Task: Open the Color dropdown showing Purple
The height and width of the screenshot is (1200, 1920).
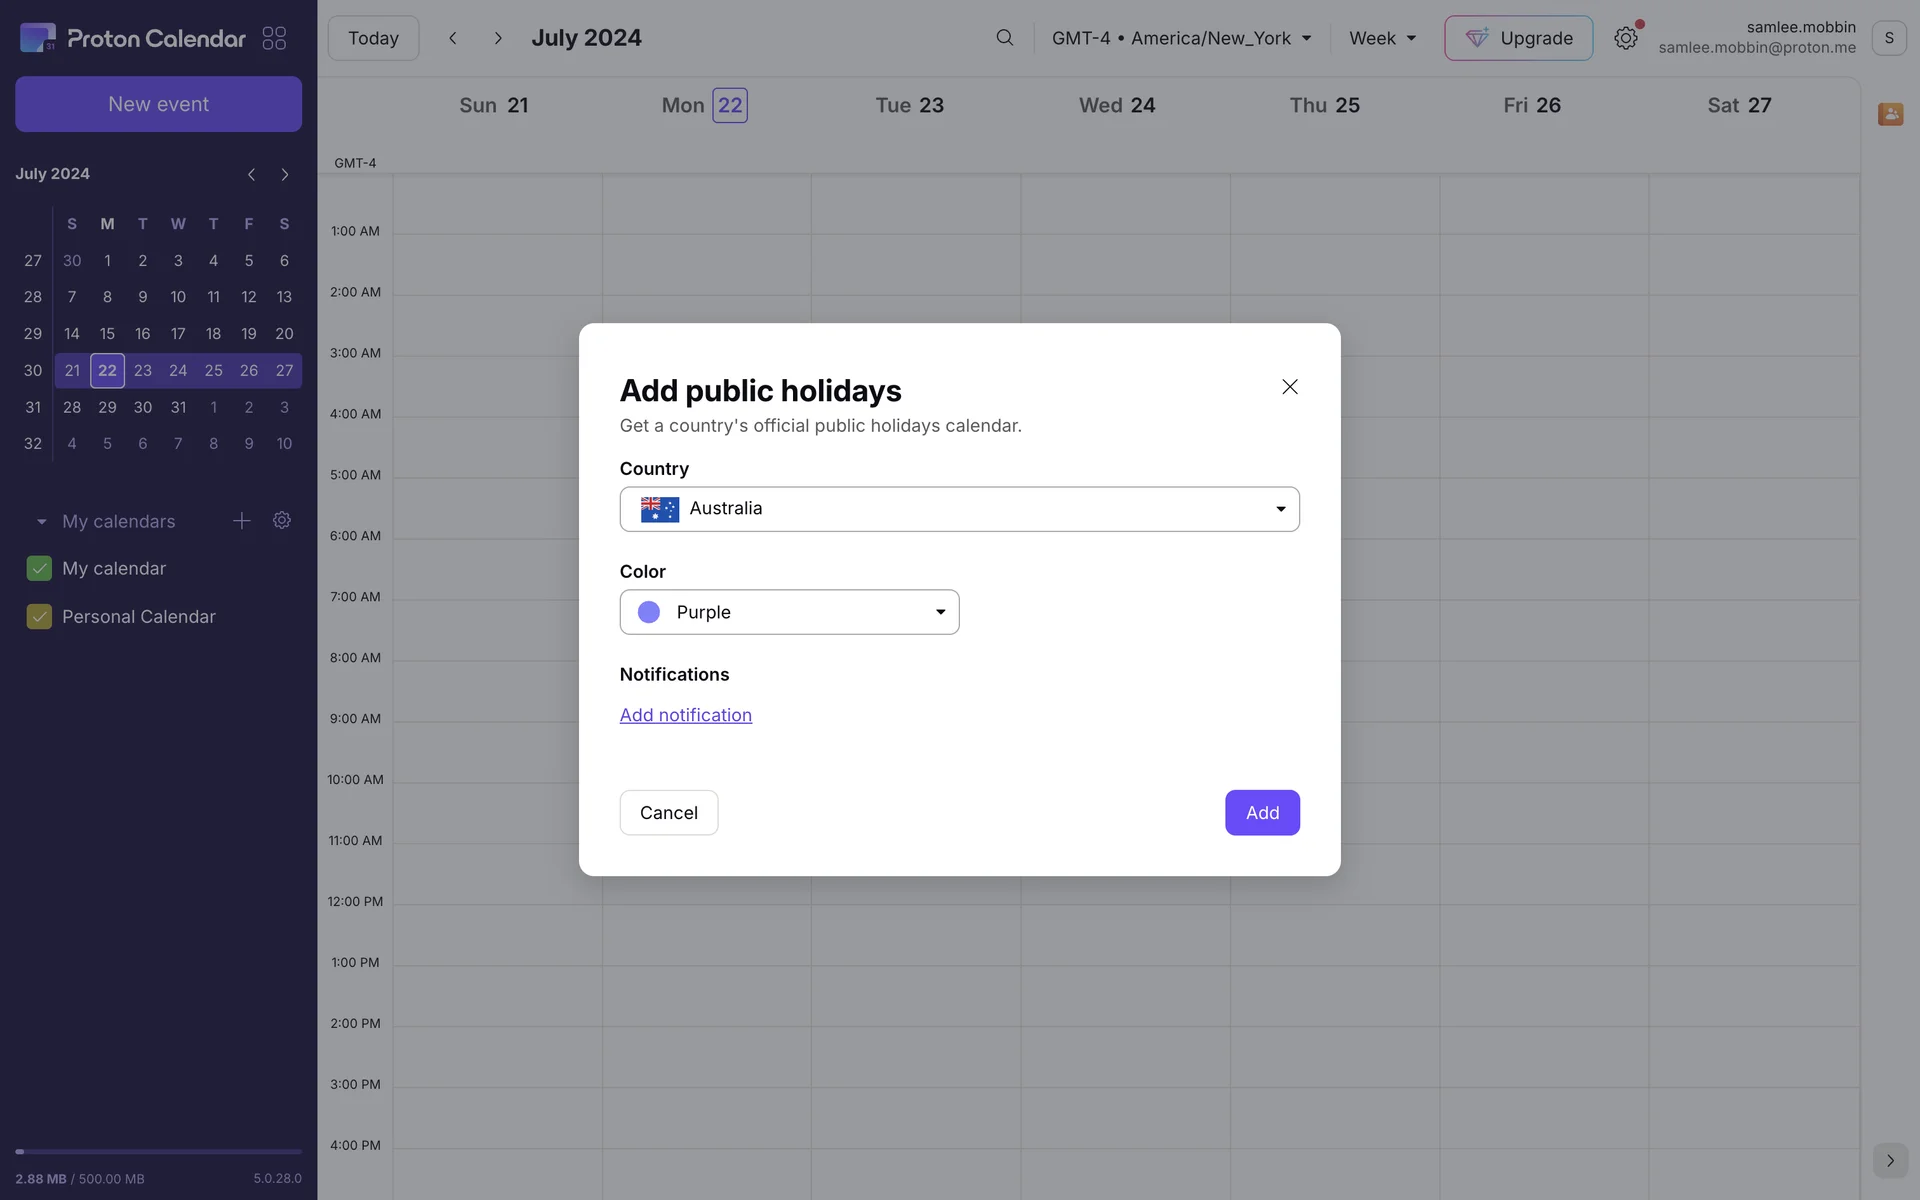Action: click(789, 612)
